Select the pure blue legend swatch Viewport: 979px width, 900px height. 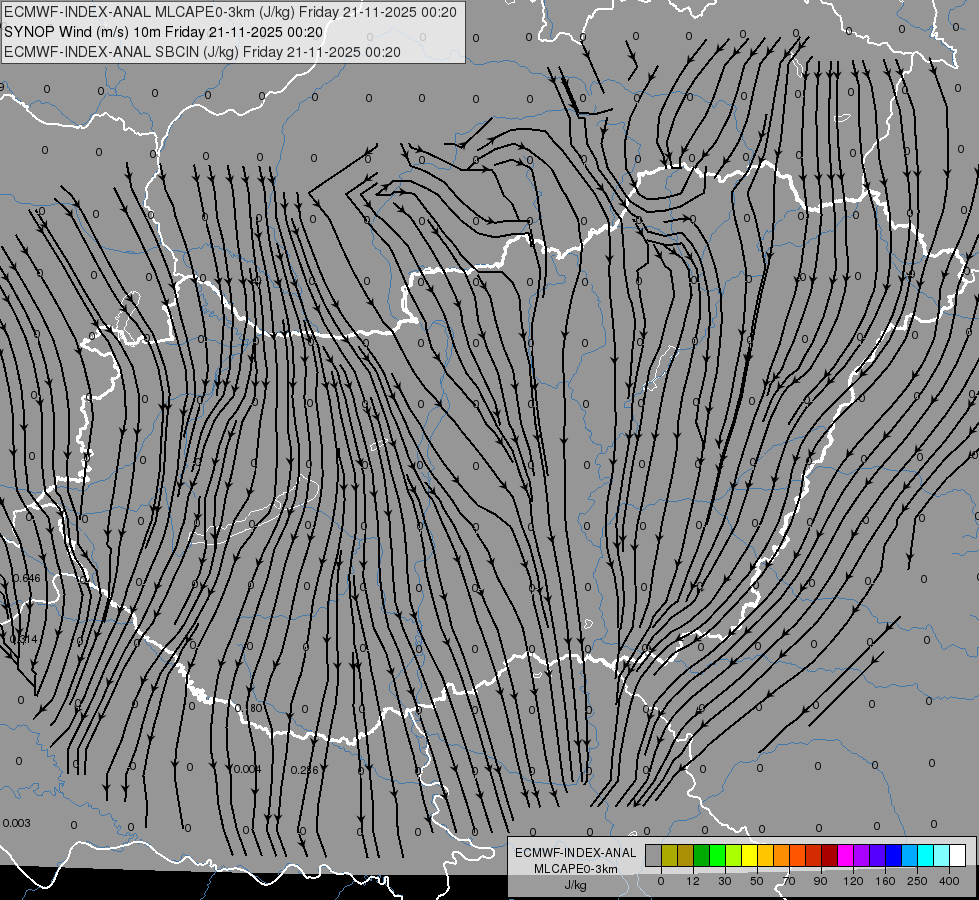893,856
